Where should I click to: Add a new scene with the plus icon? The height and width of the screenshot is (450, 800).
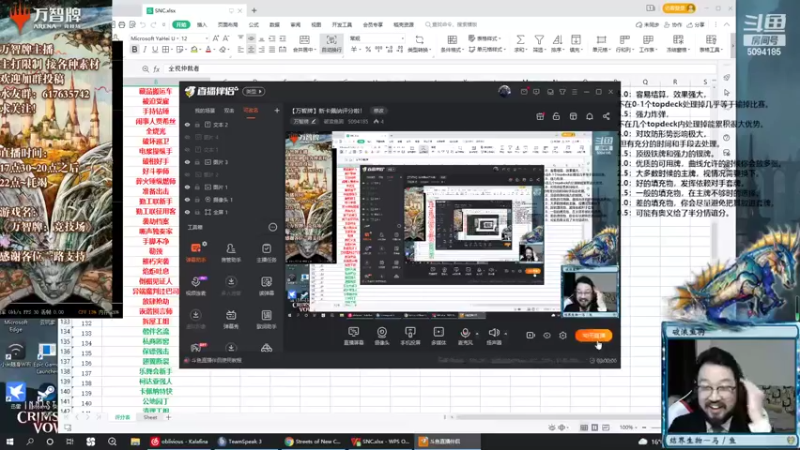[277, 110]
